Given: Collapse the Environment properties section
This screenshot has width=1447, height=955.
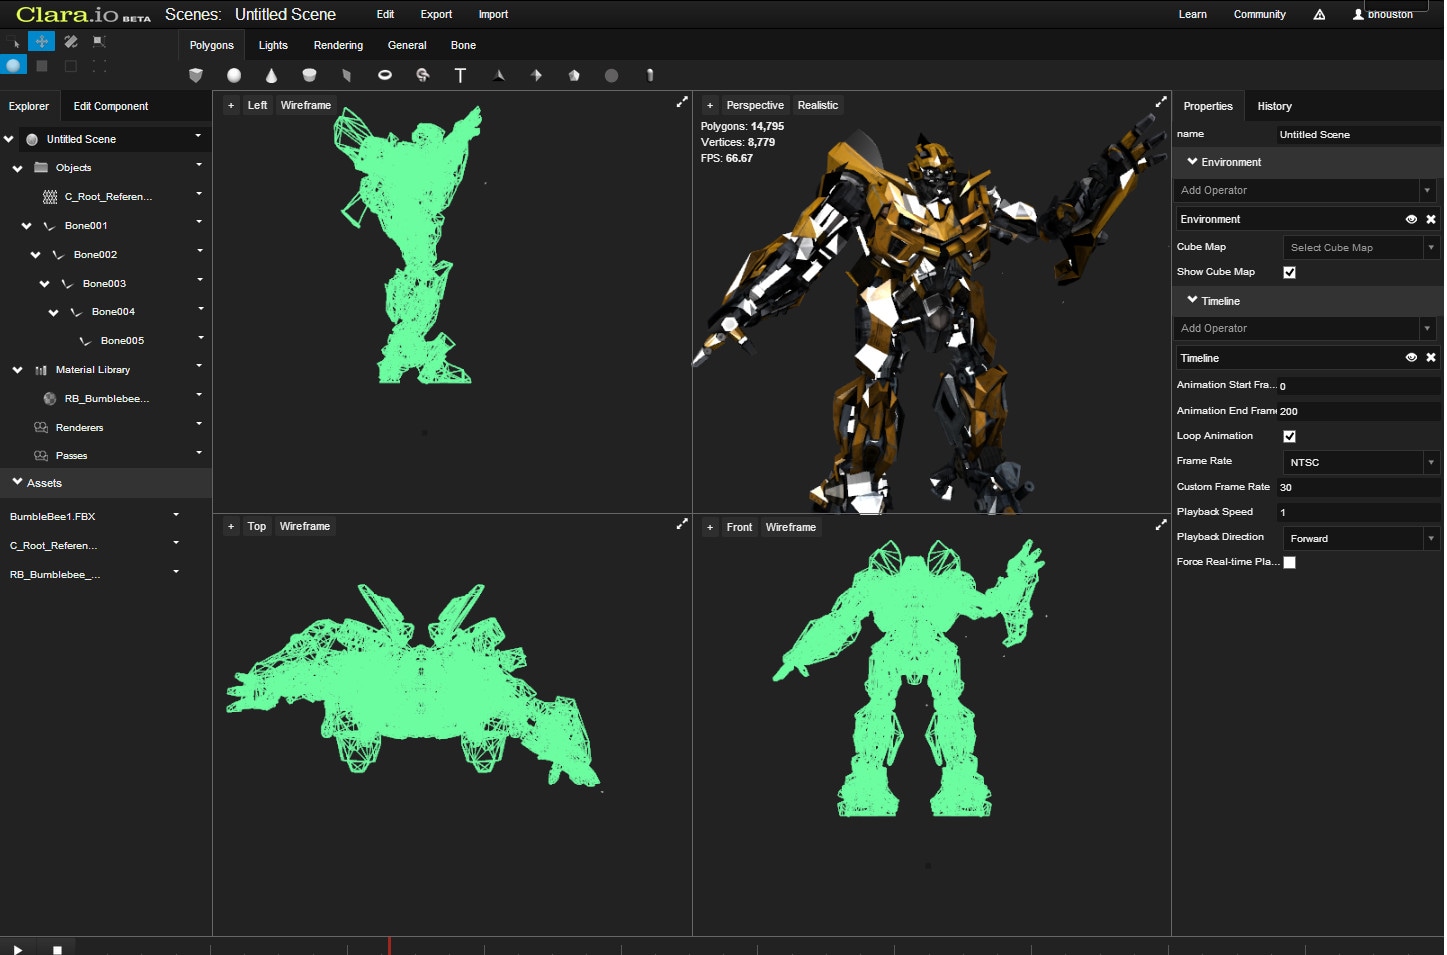Looking at the screenshot, I should coord(1192,161).
